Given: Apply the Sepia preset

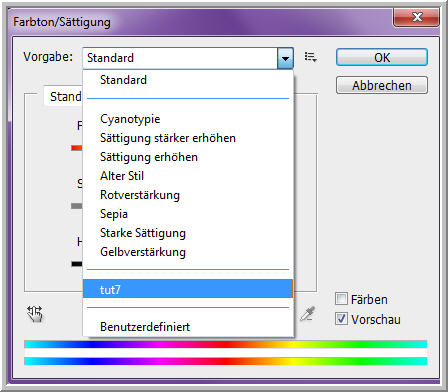Looking at the screenshot, I should tap(188, 214).
